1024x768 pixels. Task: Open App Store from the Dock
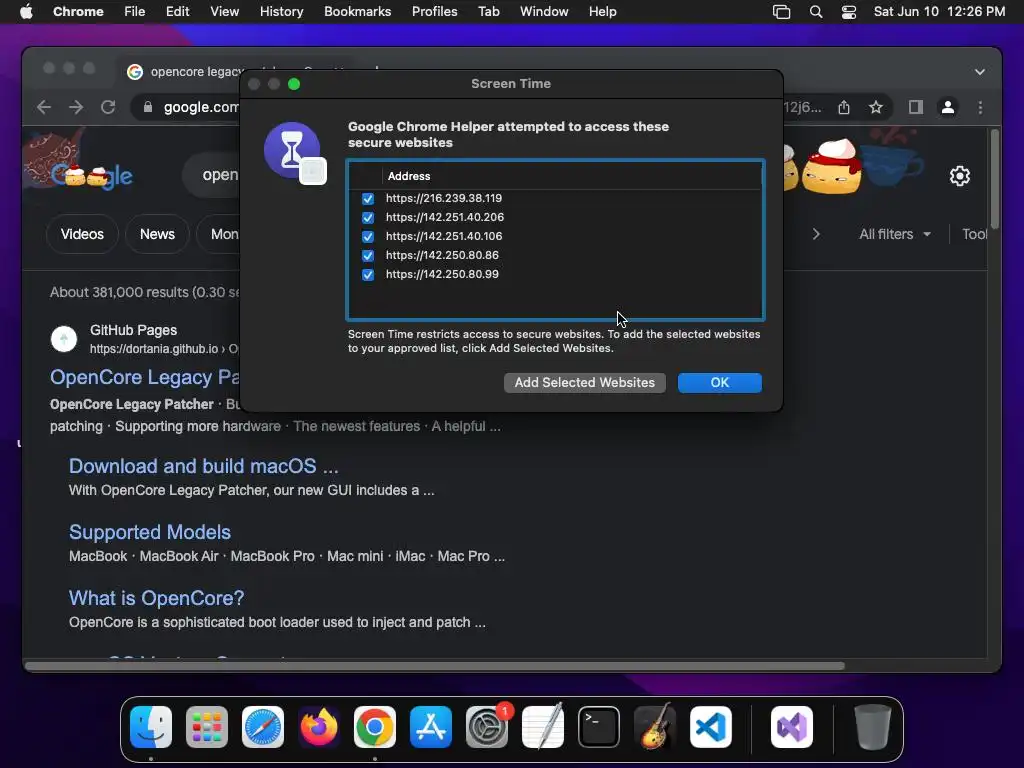(x=431, y=727)
